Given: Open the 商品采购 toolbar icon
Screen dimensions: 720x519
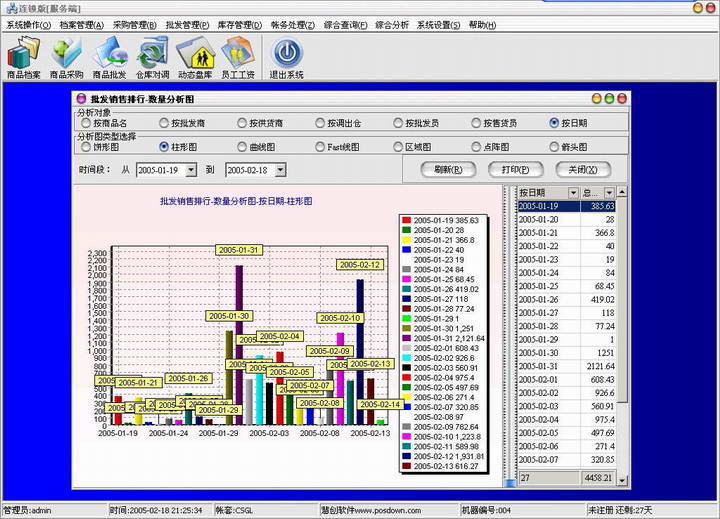Looking at the screenshot, I should click(x=67, y=58).
